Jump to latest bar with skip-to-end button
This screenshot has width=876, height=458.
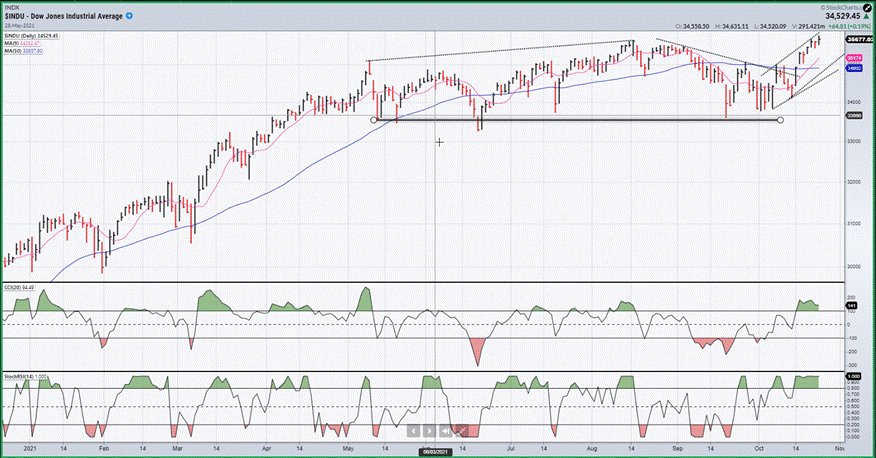click(x=445, y=431)
